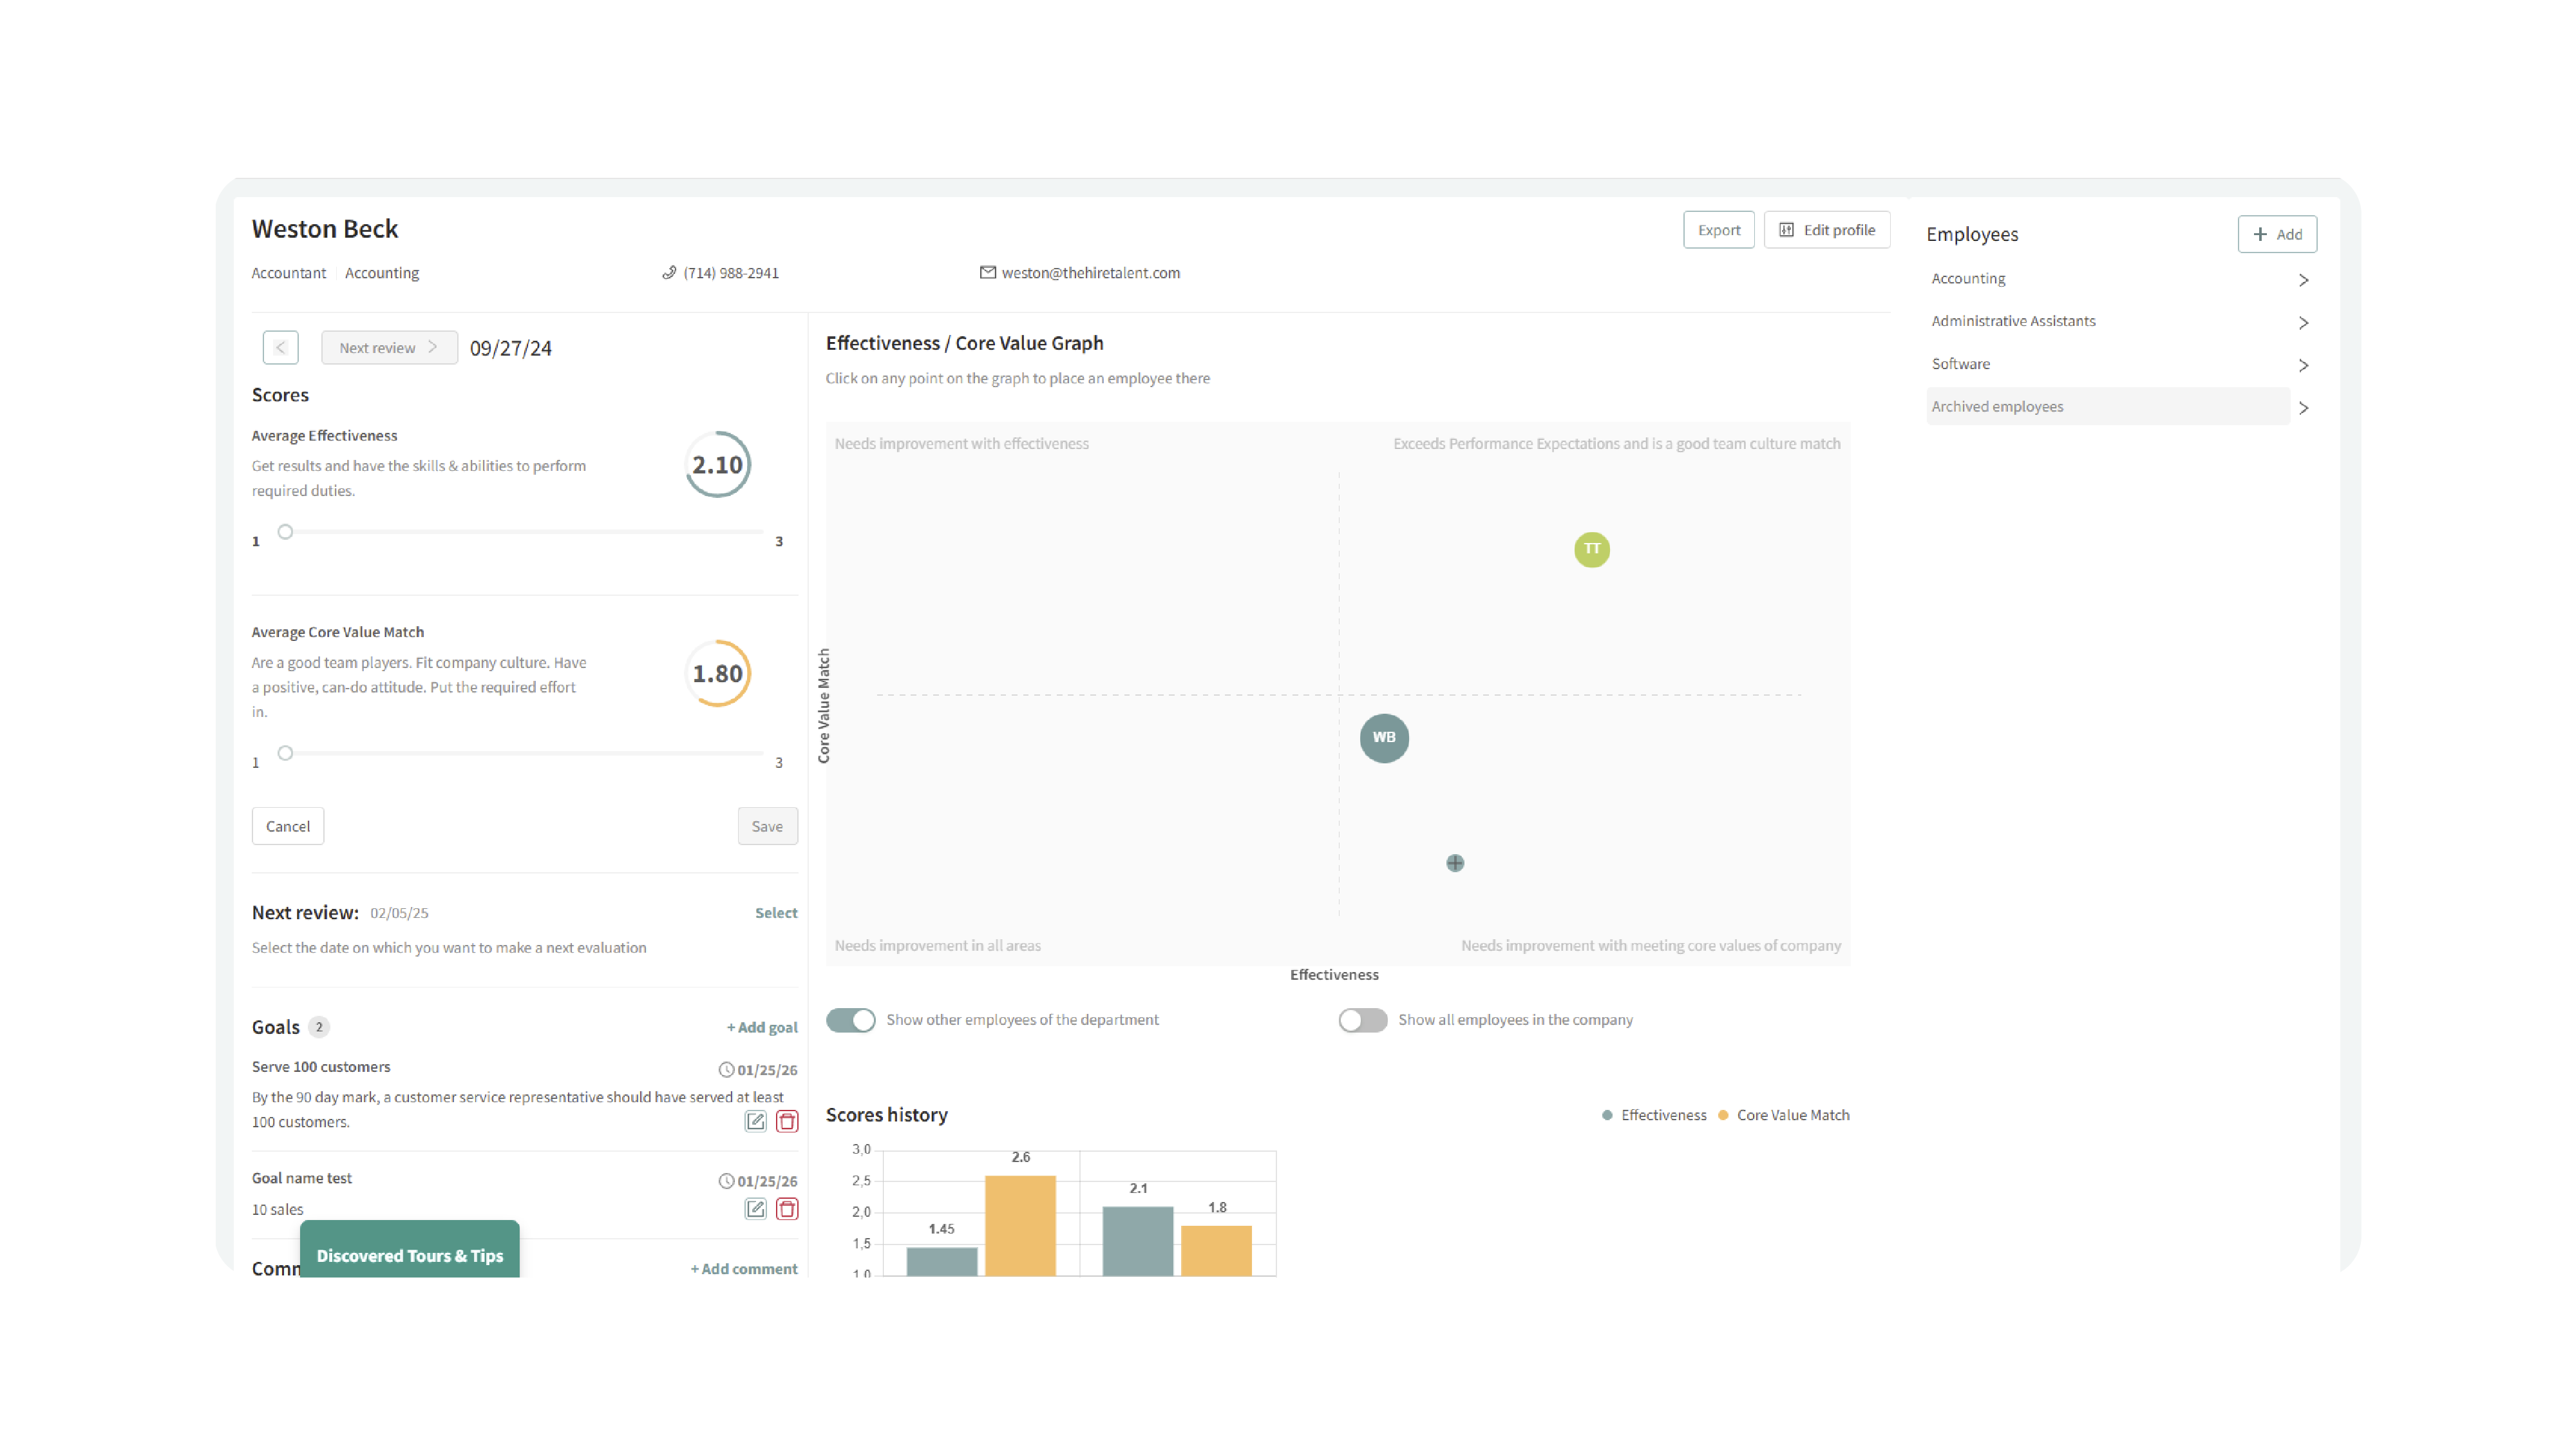Expand the Accounting department chevron

(2303, 280)
